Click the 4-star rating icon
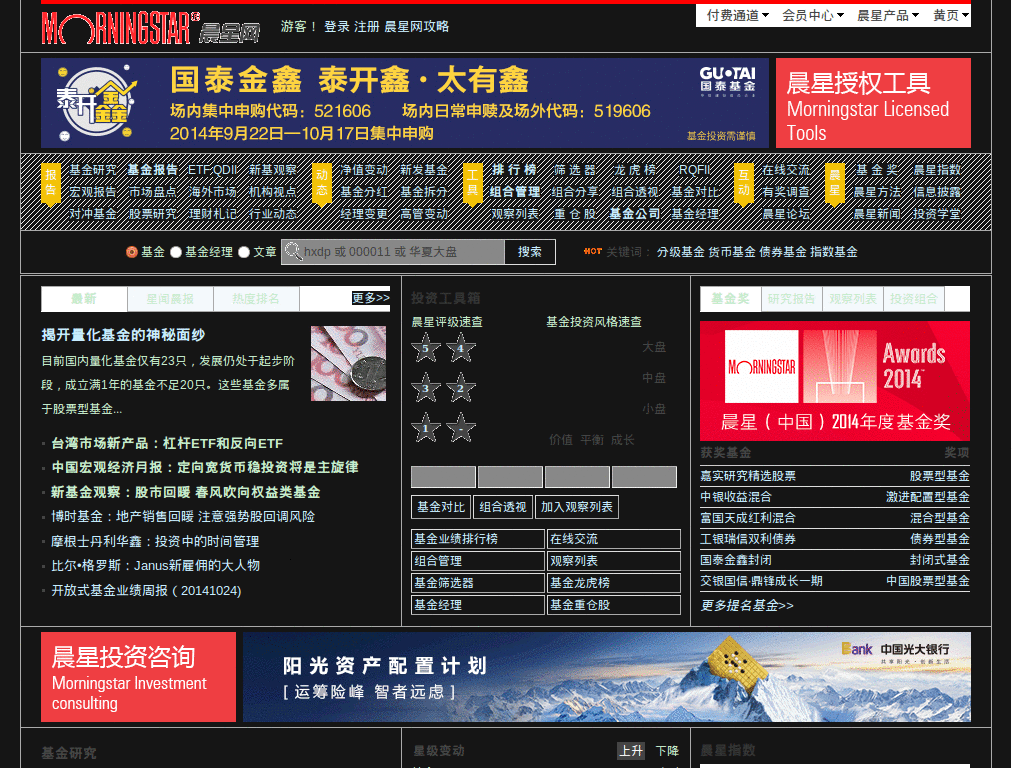The image size is (1024, 768). pos(460,347)
